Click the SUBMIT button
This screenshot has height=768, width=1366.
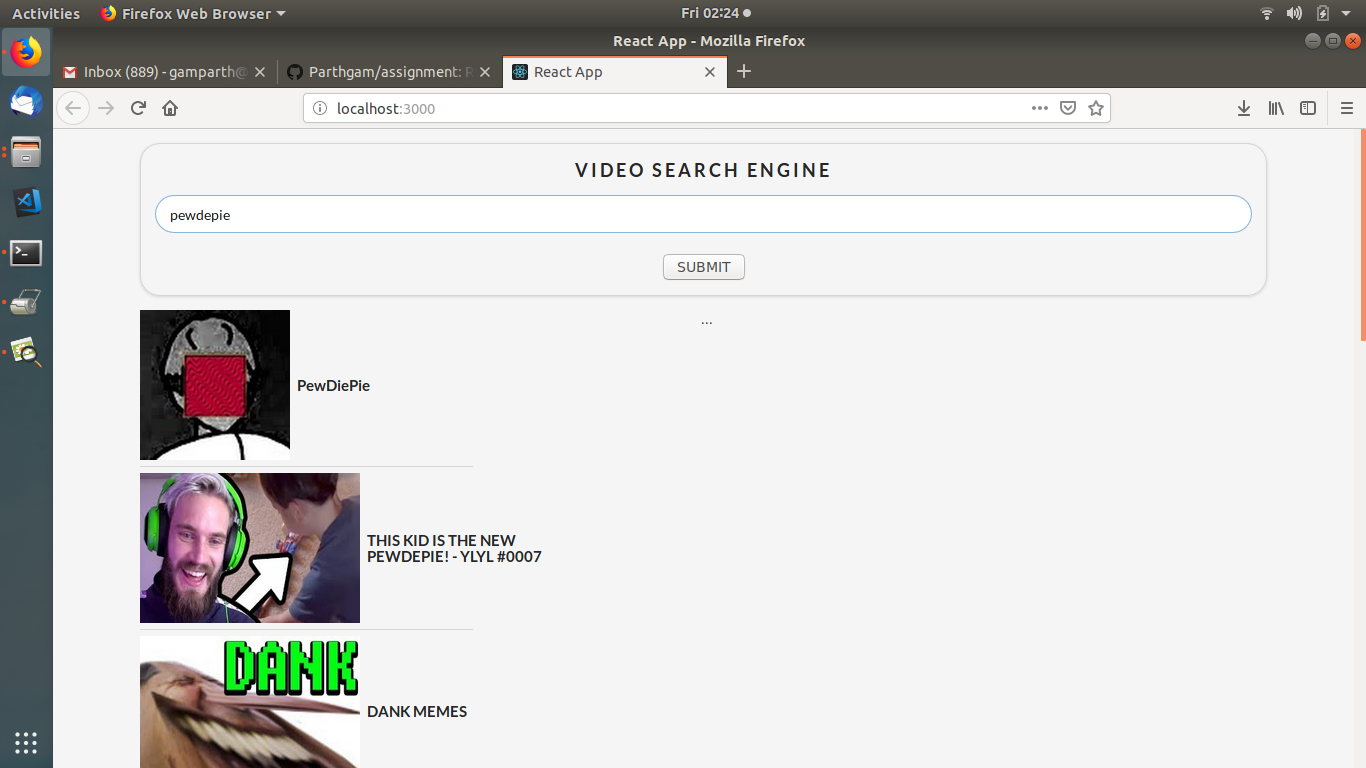pyautogui.click(x=704, y=267)
